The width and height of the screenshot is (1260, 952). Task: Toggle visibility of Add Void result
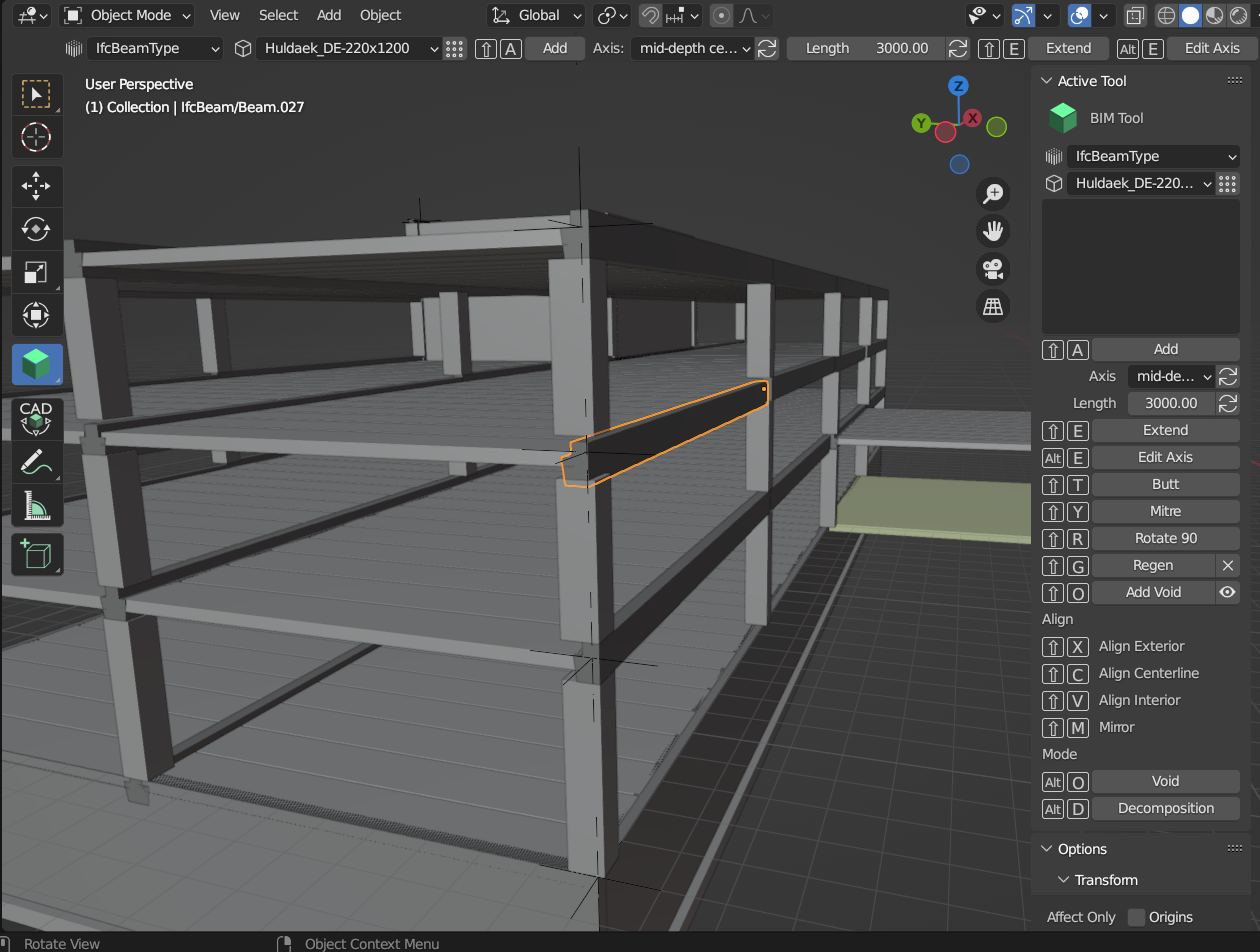[x=1227, y=592]
